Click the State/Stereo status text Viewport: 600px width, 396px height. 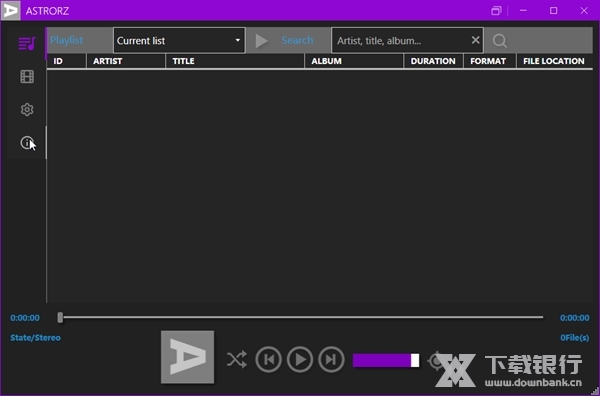click(35, 338)
